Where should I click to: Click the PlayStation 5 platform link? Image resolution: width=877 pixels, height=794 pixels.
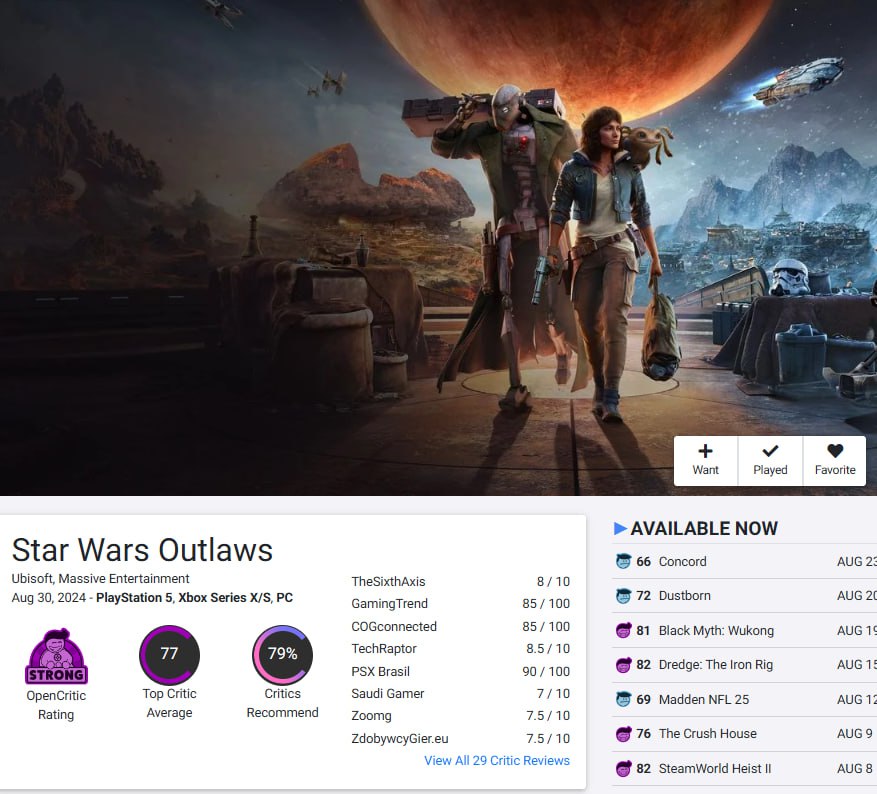point(134,598)
